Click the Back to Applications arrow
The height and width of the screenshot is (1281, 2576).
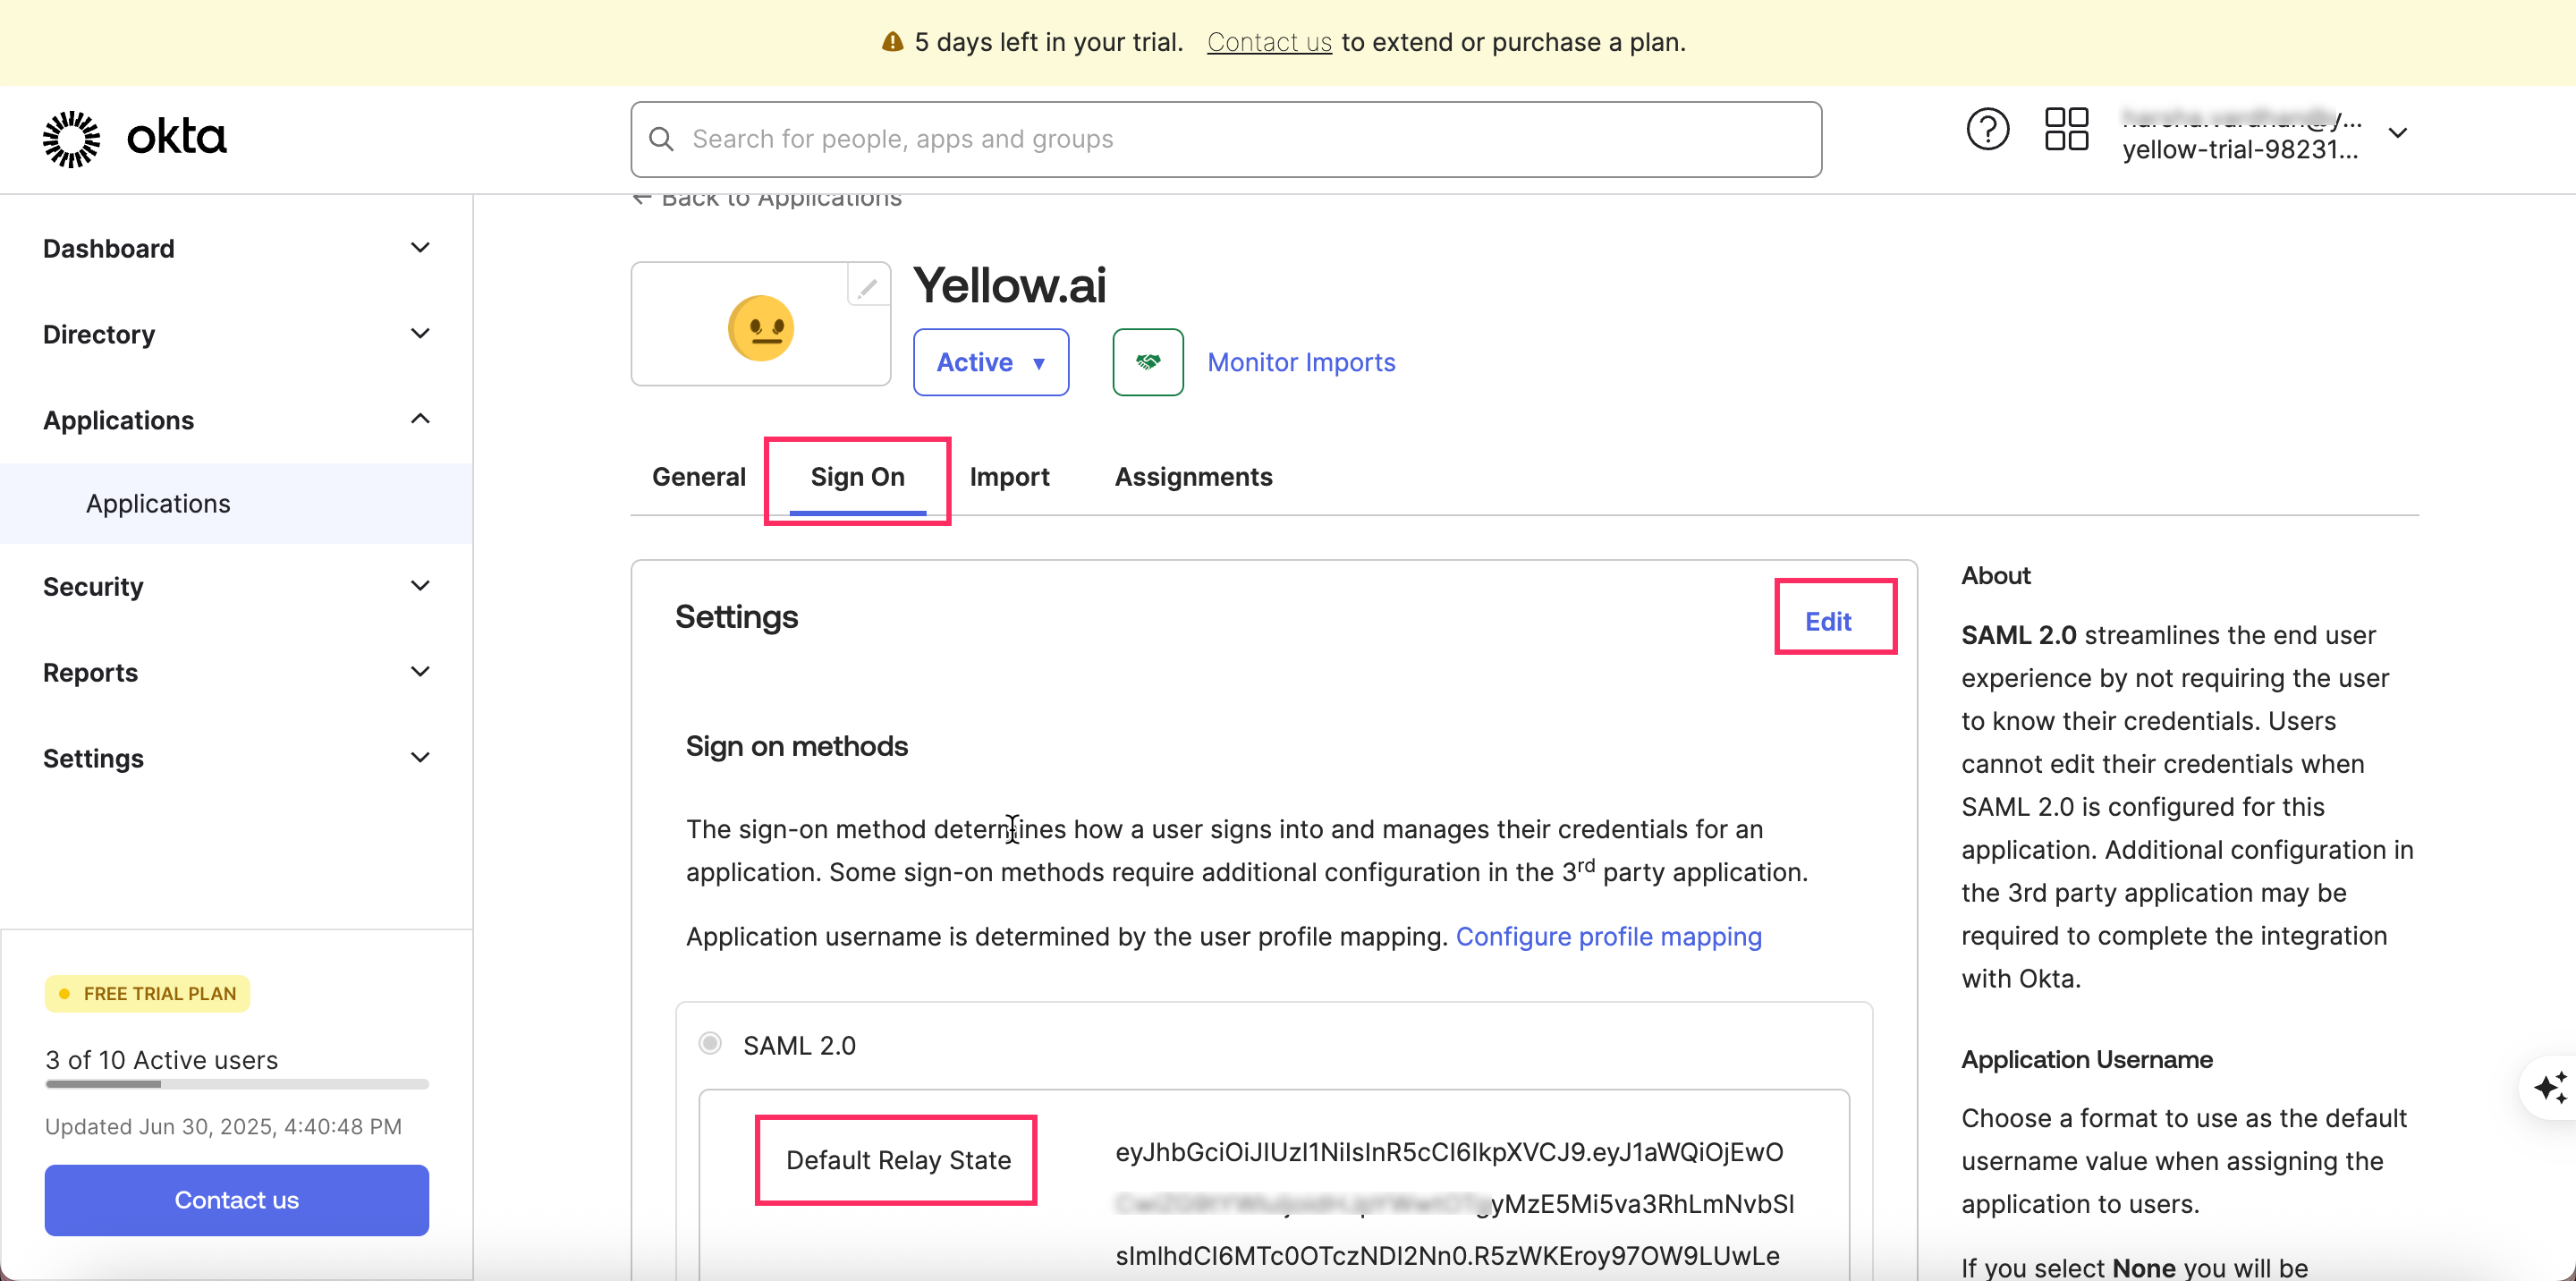click(x=642, y=198)
